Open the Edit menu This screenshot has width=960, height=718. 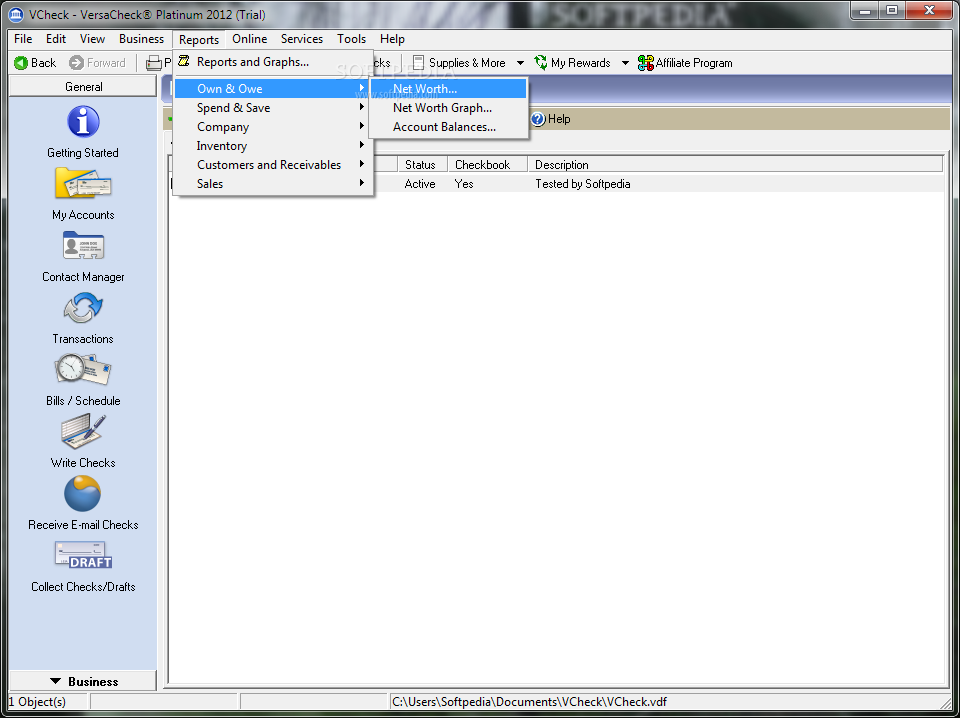coord(56,39)
